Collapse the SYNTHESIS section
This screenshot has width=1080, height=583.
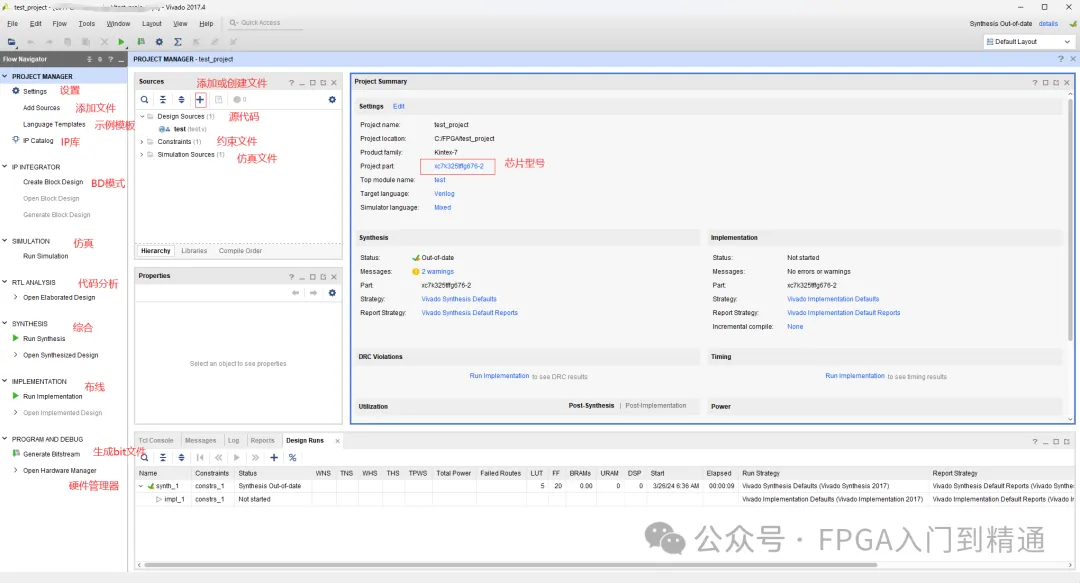[5, 323]
